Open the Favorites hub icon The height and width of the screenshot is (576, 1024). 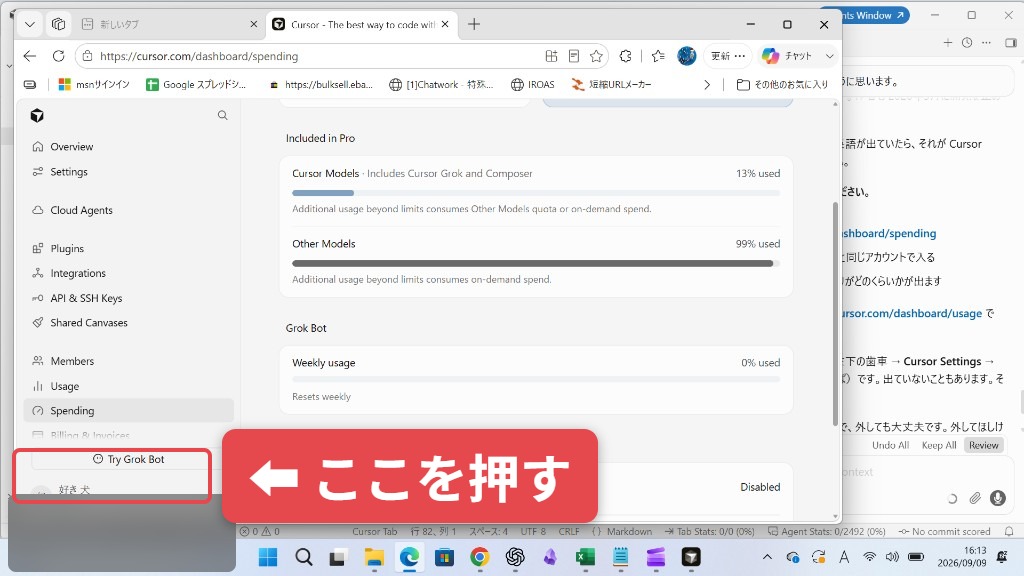coord(658,56)
